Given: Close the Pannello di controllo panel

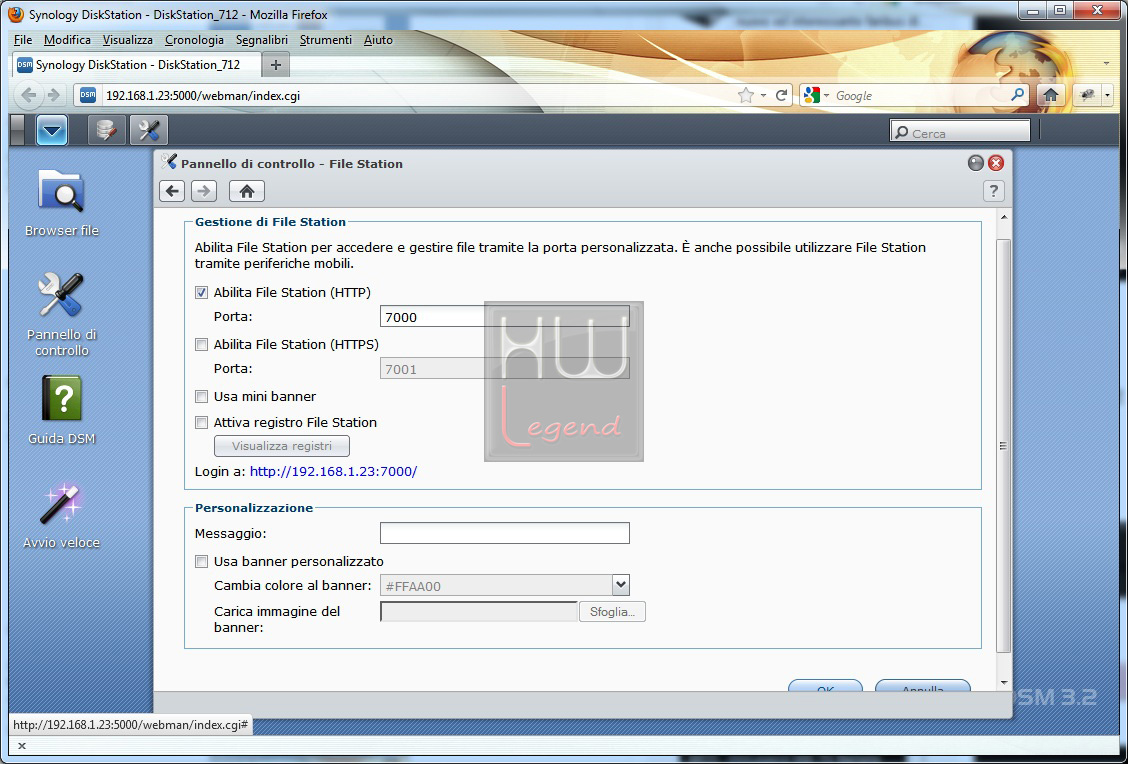Looking at the screenshot, I should click(996, 163).
